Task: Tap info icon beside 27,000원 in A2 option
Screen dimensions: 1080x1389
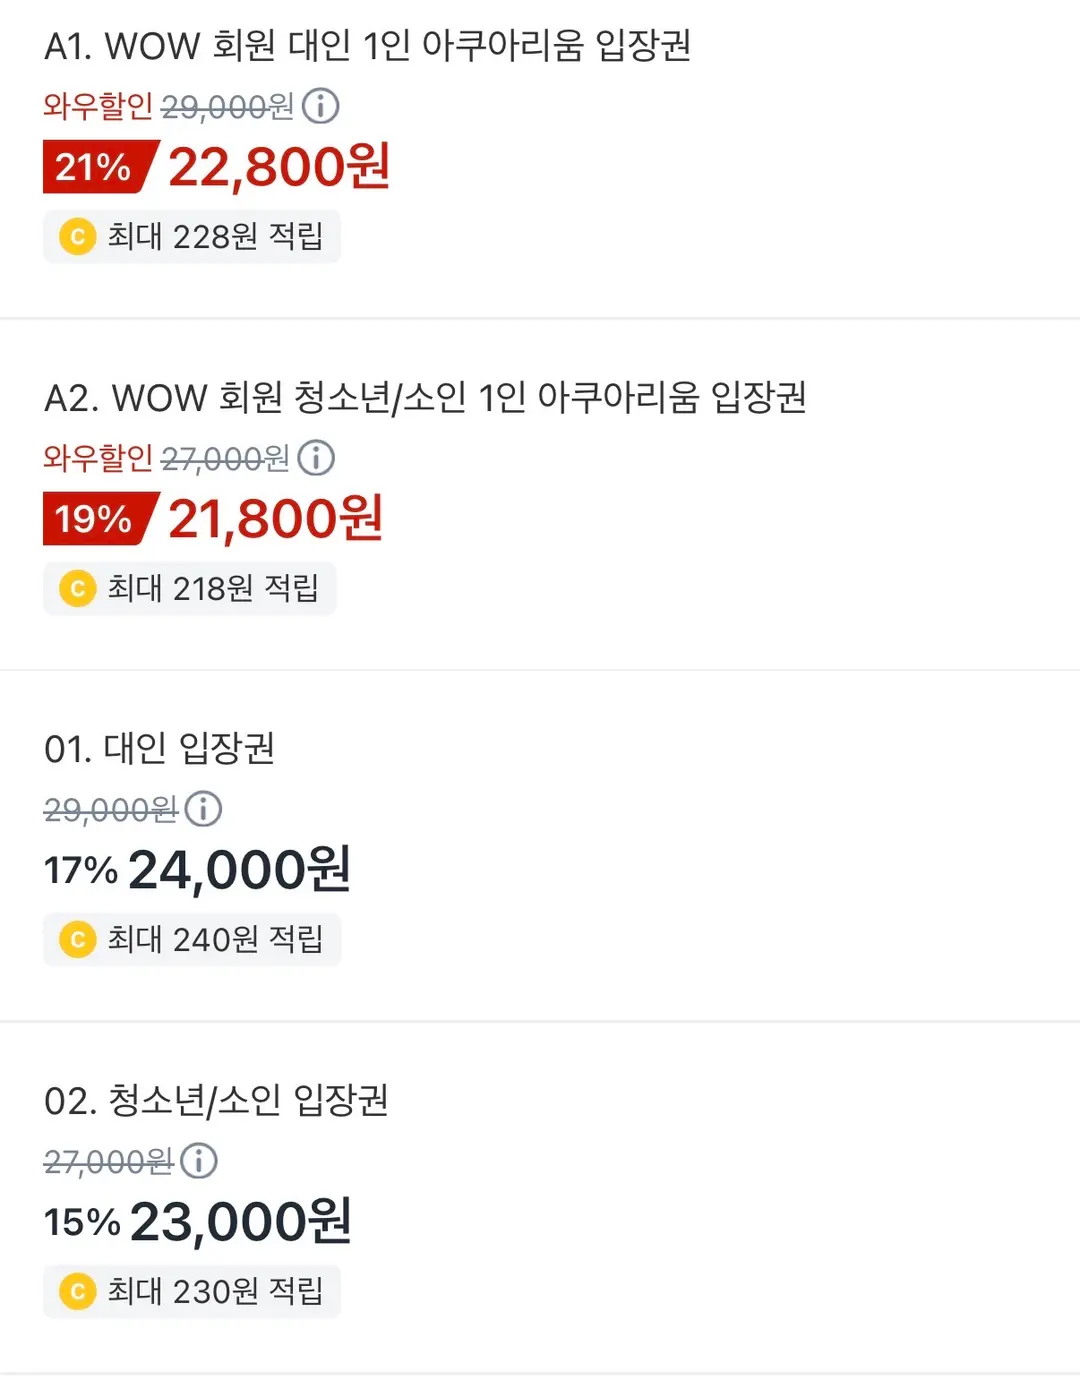Action: click(x=317, y=458)
